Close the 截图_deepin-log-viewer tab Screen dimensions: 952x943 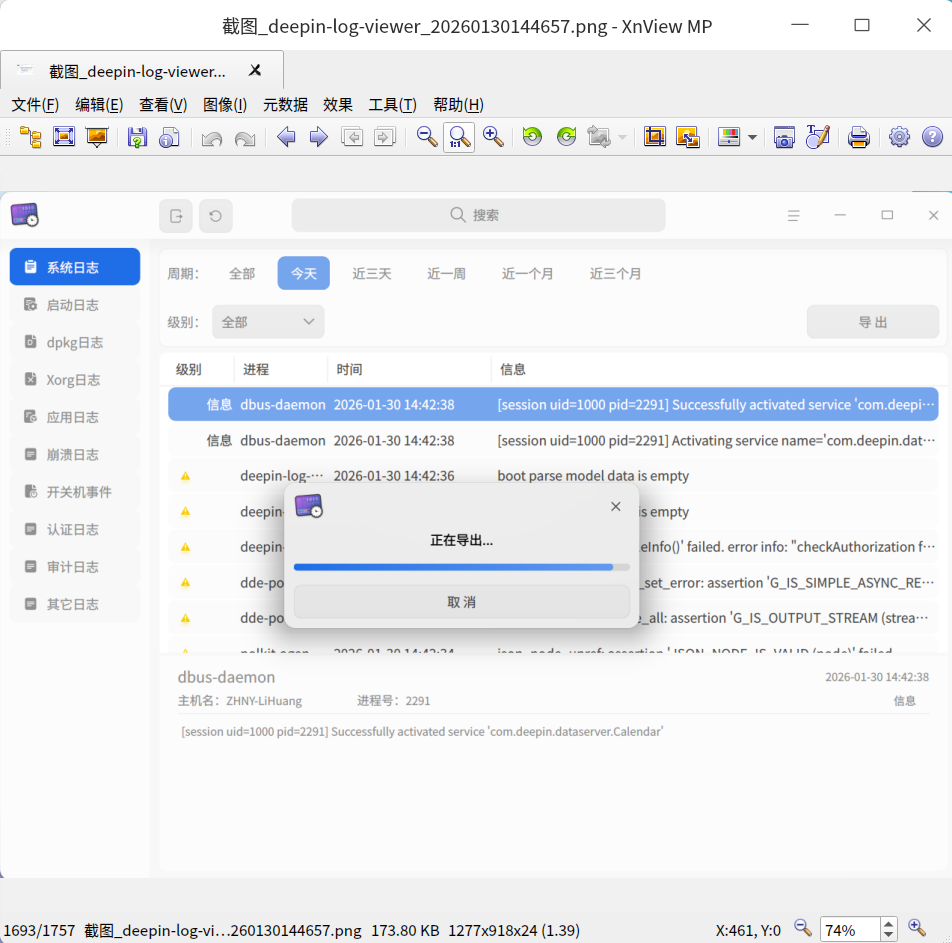[255, 70]
